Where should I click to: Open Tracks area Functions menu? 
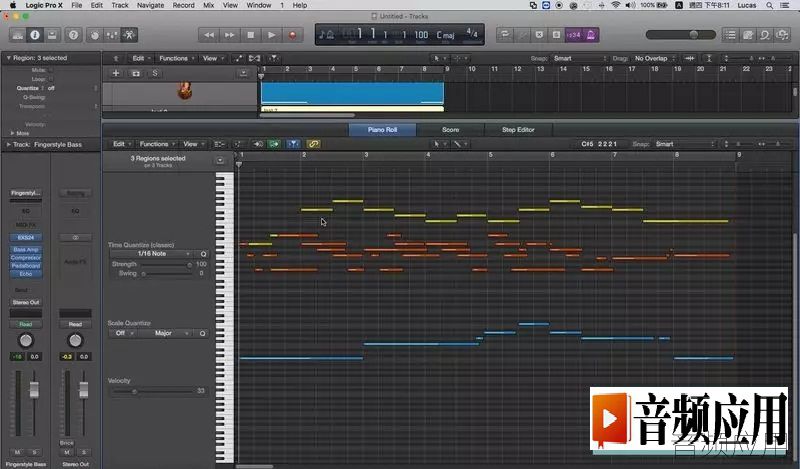177,58
